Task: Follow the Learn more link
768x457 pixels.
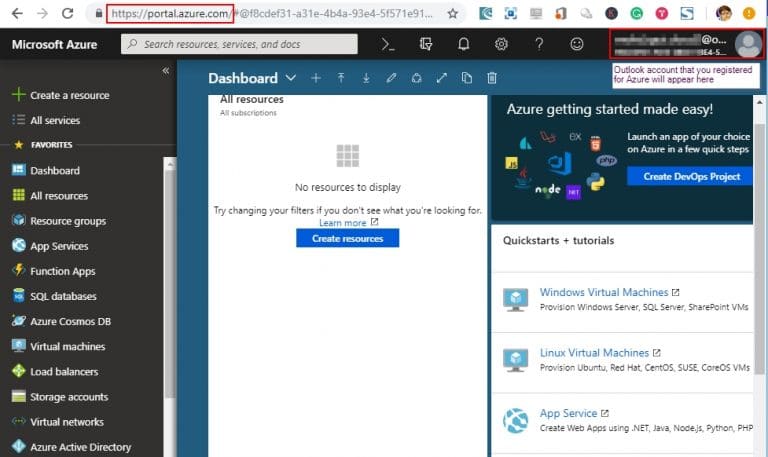Action: pyautogui.click(x=342, y=223)
